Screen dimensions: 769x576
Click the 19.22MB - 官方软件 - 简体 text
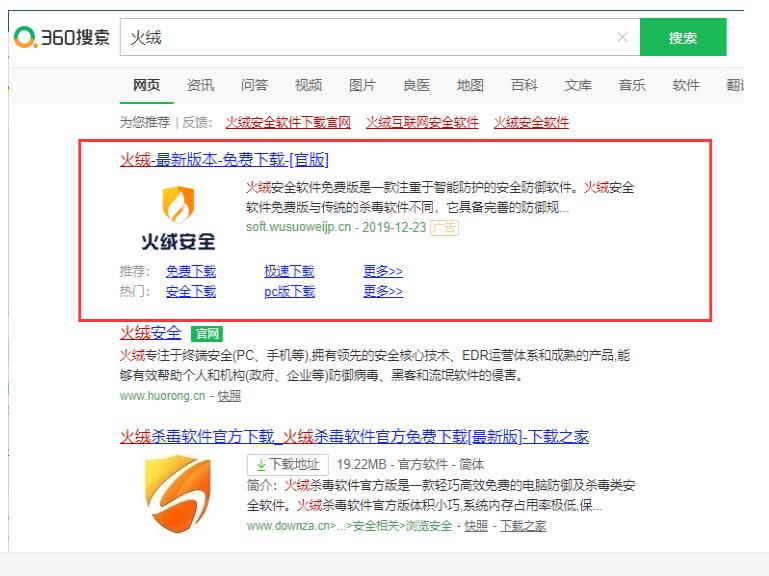pyautogui.click(x=410, y=464)
